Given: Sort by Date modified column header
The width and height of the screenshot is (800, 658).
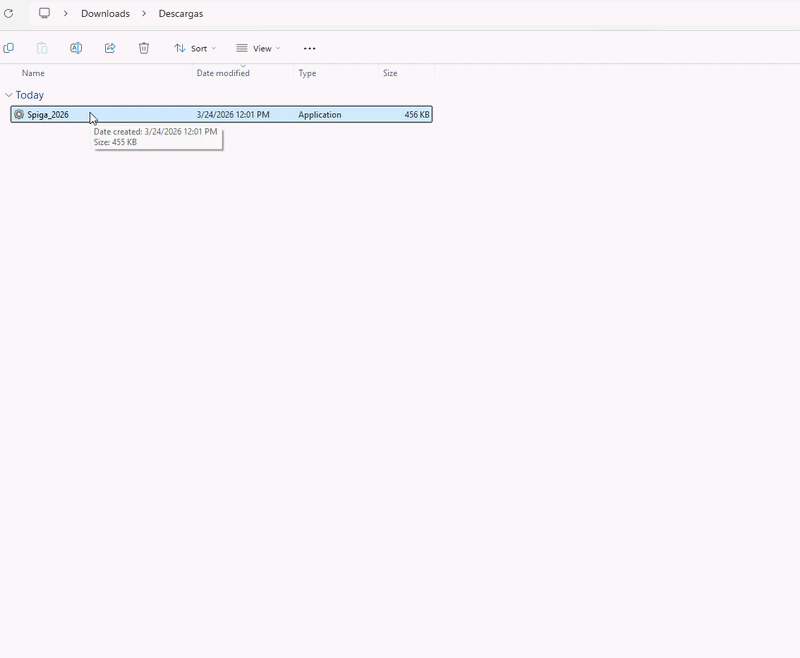Looking at the screenshot, I should point(223,73).
